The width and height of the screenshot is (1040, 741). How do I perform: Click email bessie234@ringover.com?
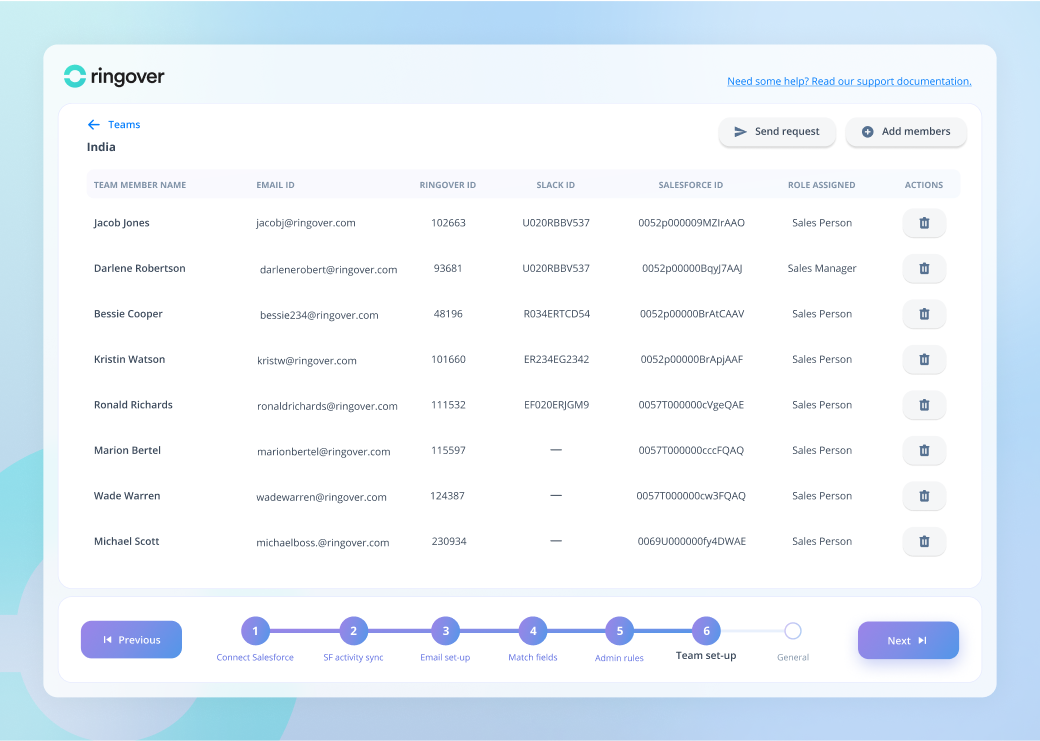(x=319, y=315)
